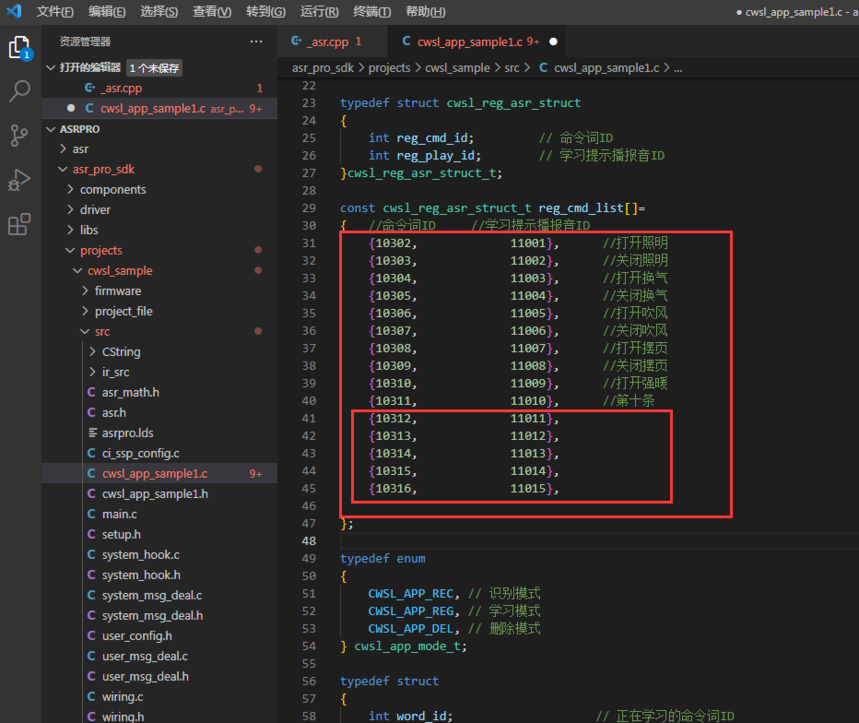The width and height of the screenshot is (859, 723).
Task: Select cwsl_app_sample1.c in open editors list
Action: click(x=159, y=108)
